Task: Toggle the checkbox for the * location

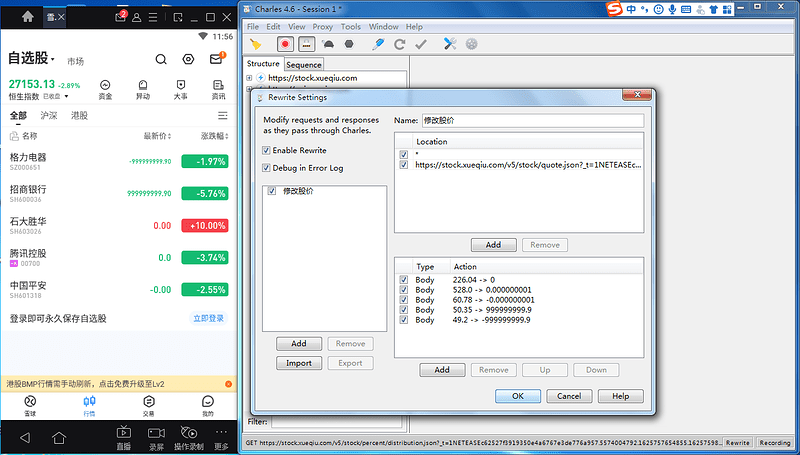Action: pos(404,154)
